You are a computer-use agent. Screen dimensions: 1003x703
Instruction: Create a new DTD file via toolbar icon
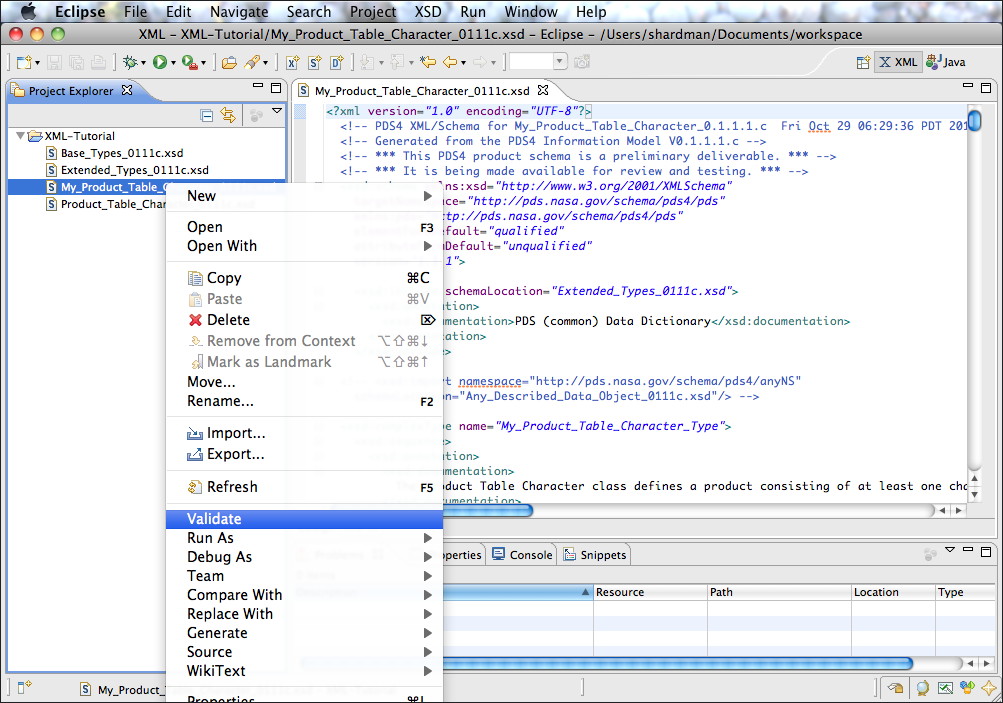pos(336,62)
